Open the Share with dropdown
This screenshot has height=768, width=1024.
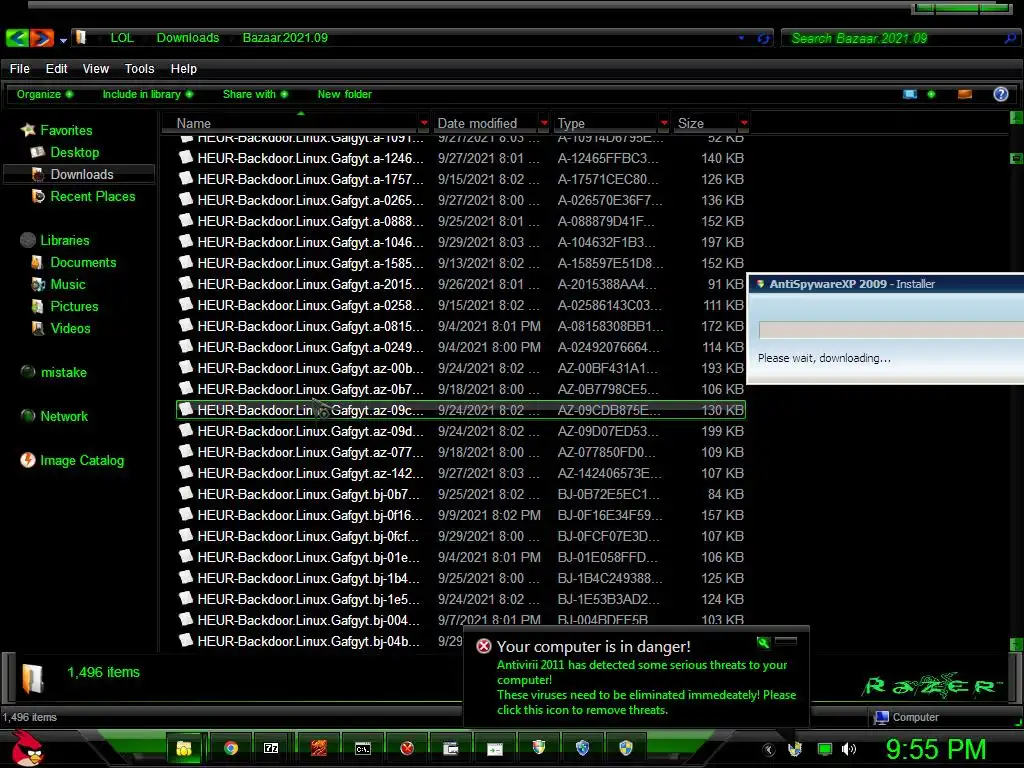click(x=255, y=94)
